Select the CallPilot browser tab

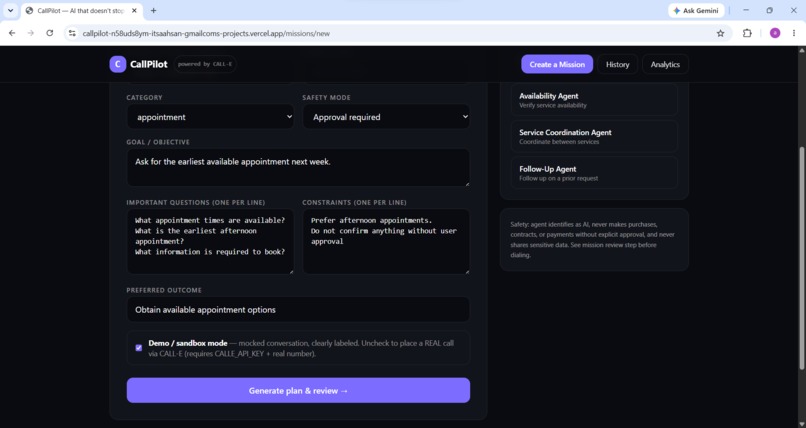82,11
